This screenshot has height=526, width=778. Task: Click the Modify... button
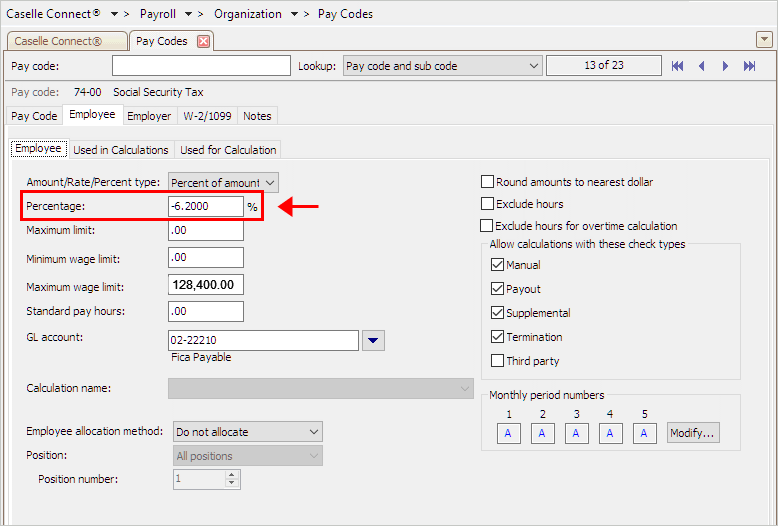tap(693, 433)
